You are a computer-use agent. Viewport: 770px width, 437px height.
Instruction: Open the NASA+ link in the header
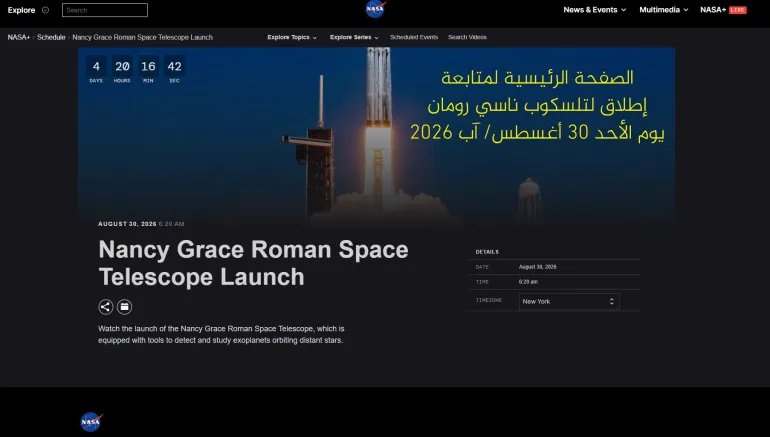point(713,9)
